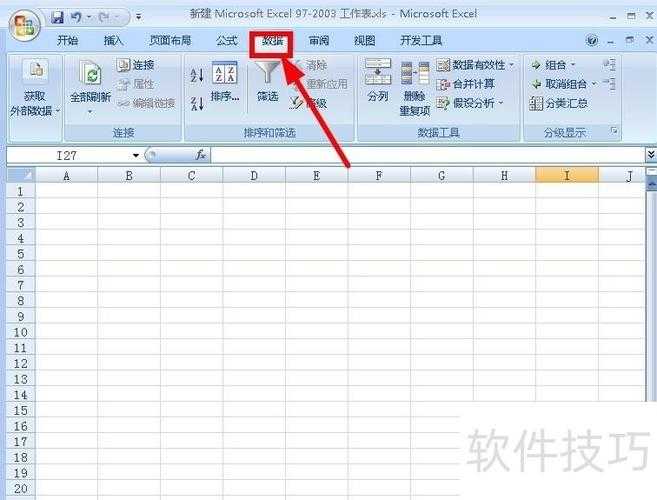Open the 插入 ribbon tab

[x=113, y=40]
